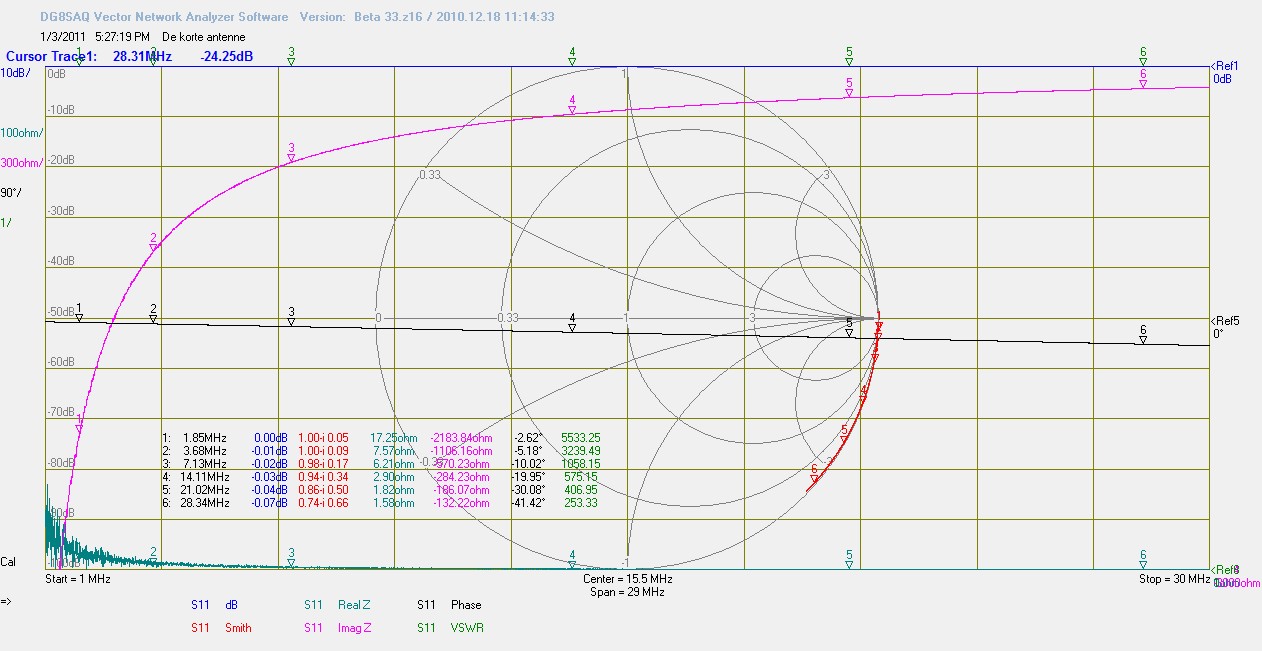Click the Start = 1 MHz label

pyautogui.click(x=78, y=579)
